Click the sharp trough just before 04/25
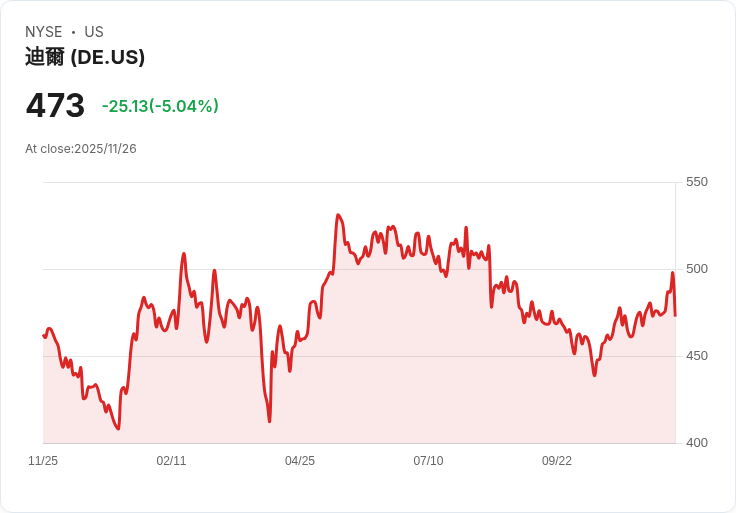The width and height of the screenshot is (736, 513). tap(269, 421)
